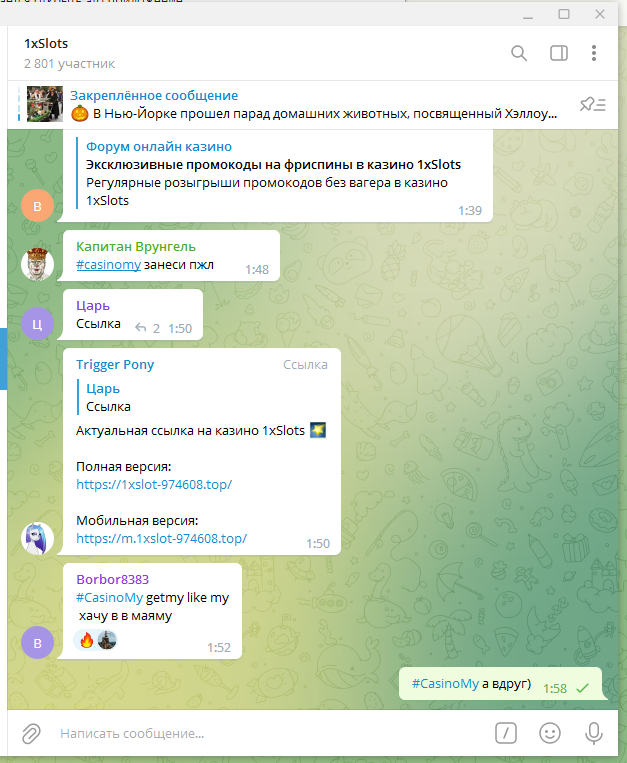Screen dimensions: 627x763
Task: Click the paperclip attach file icon
Action: (31, 733)
